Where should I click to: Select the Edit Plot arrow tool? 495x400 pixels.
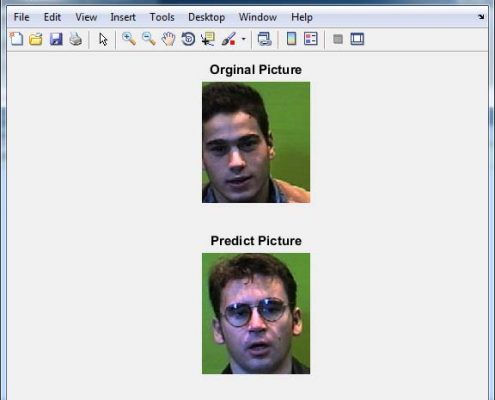pos(103,39)
